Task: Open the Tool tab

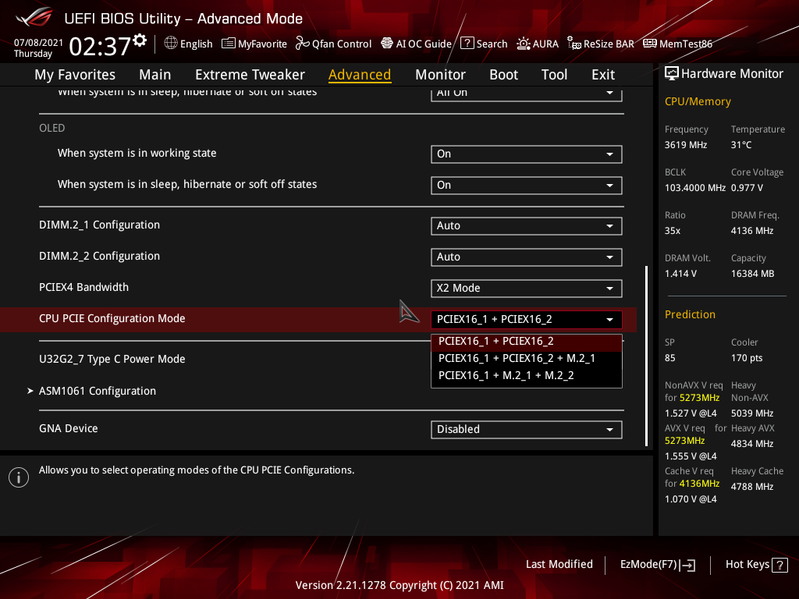Action: tap(554, 75)
